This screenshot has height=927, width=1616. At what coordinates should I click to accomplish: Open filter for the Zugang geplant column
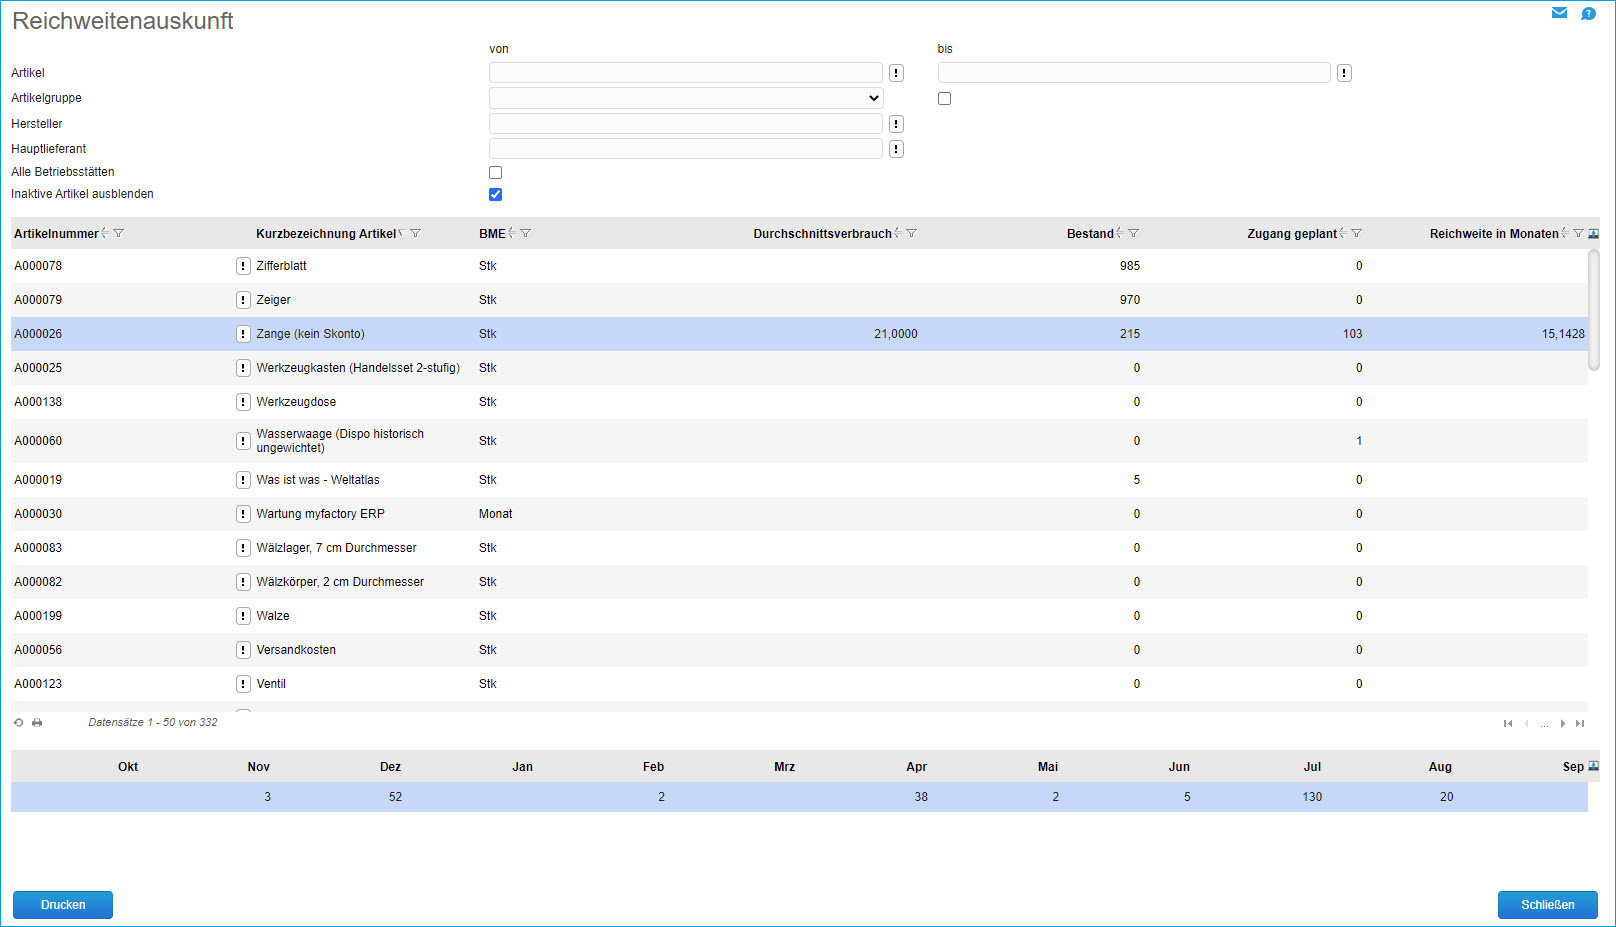[x=1356, y=234]
